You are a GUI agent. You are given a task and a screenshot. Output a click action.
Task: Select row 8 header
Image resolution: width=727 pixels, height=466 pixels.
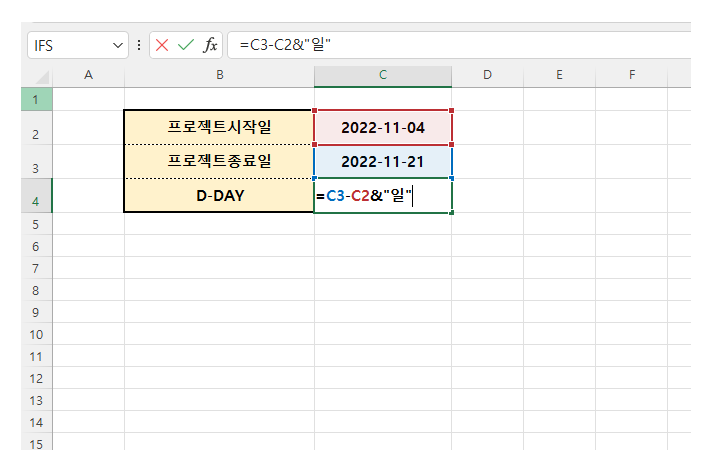(x=37, y=290)
